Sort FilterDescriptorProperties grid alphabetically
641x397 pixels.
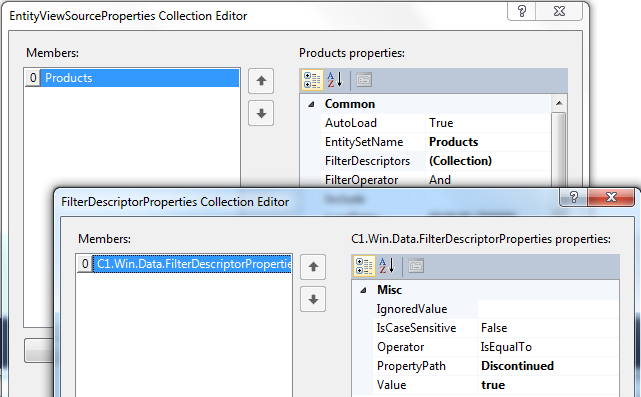pyautogui.click(x=387, y=266)
